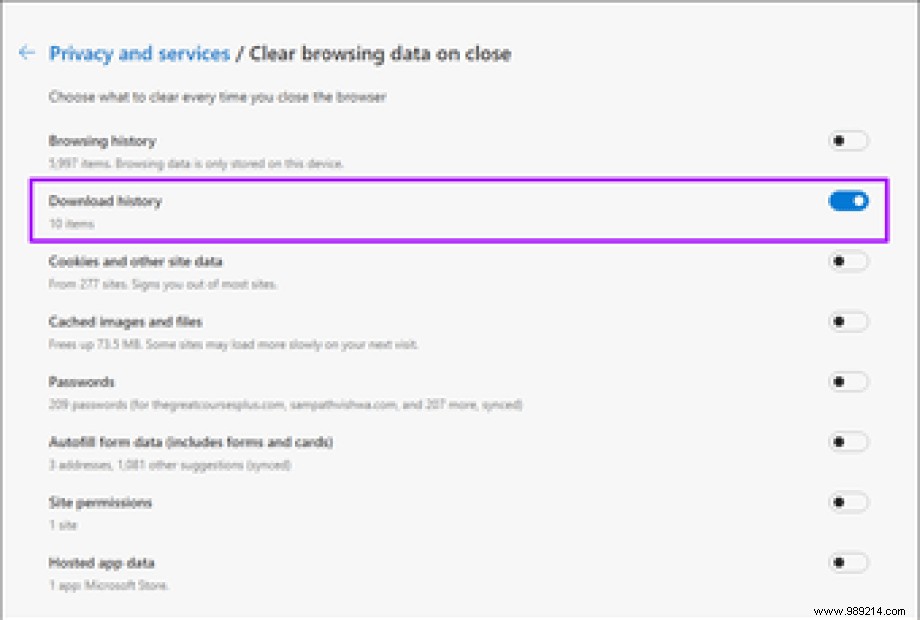Click the Autofill form data entry
920x620 pixels.
point(192,441)
